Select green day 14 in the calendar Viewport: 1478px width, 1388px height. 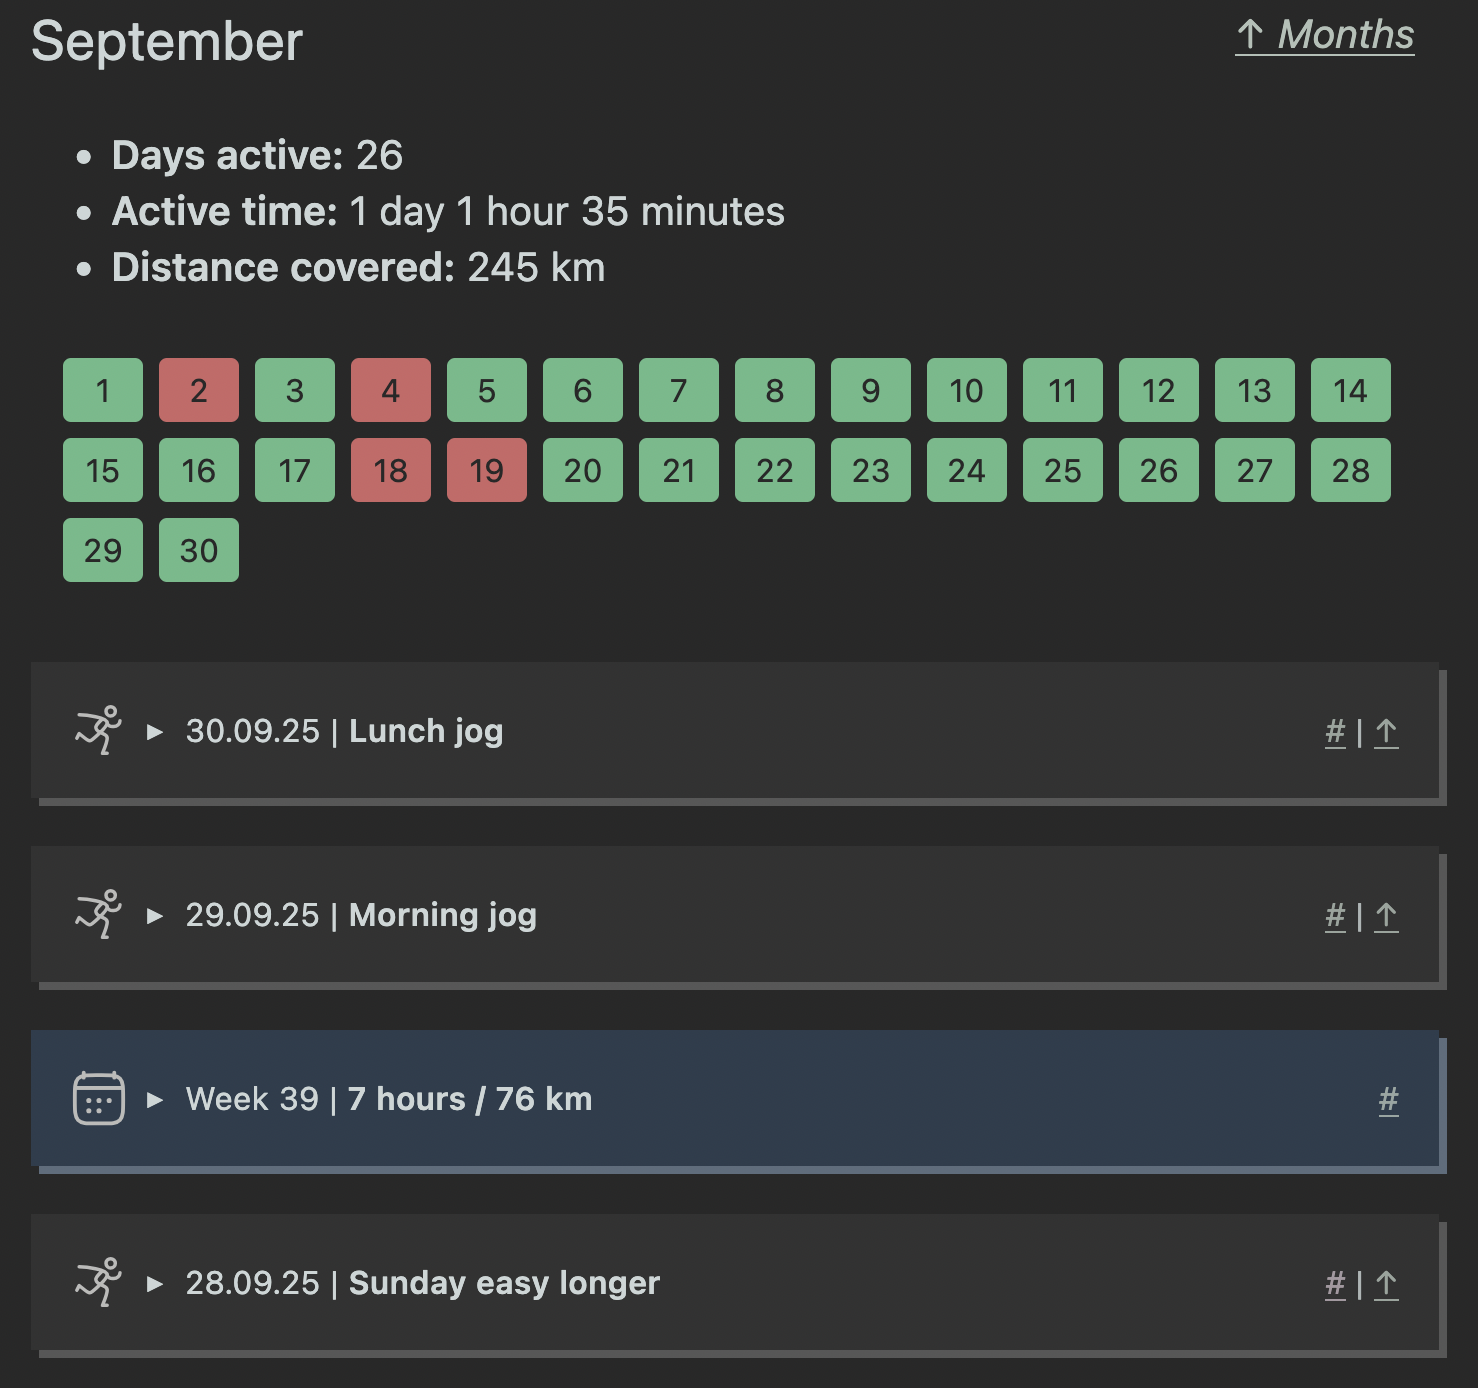coord(1350,390)
